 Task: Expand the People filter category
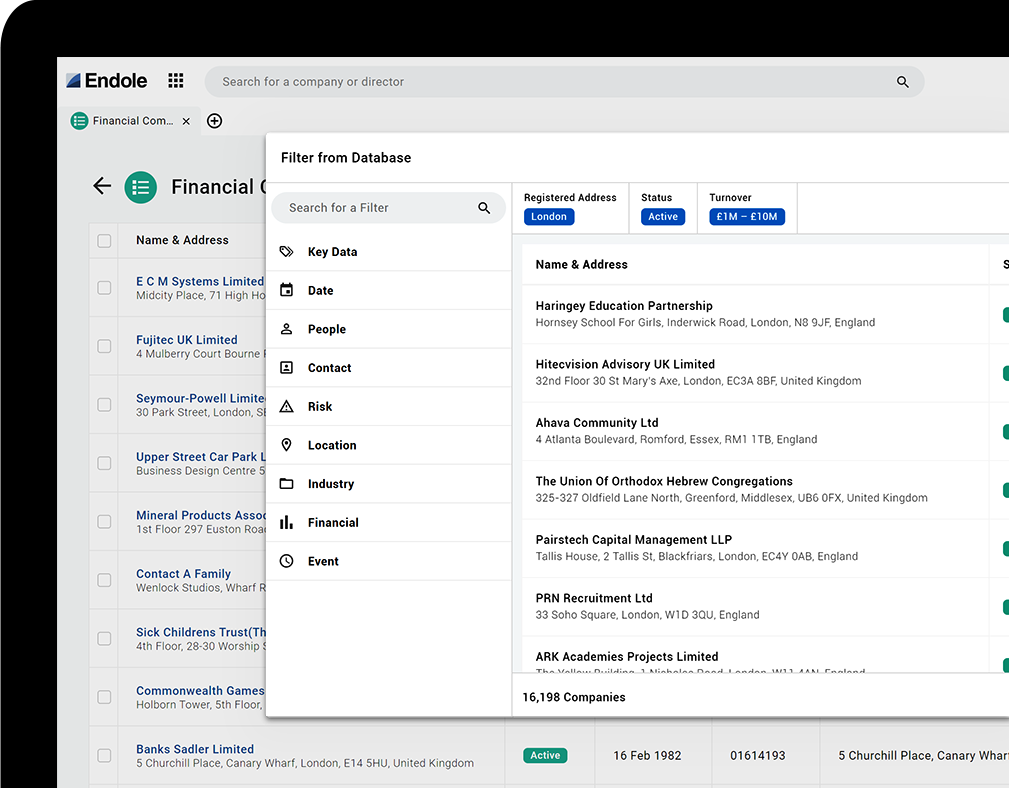[389, 329]
